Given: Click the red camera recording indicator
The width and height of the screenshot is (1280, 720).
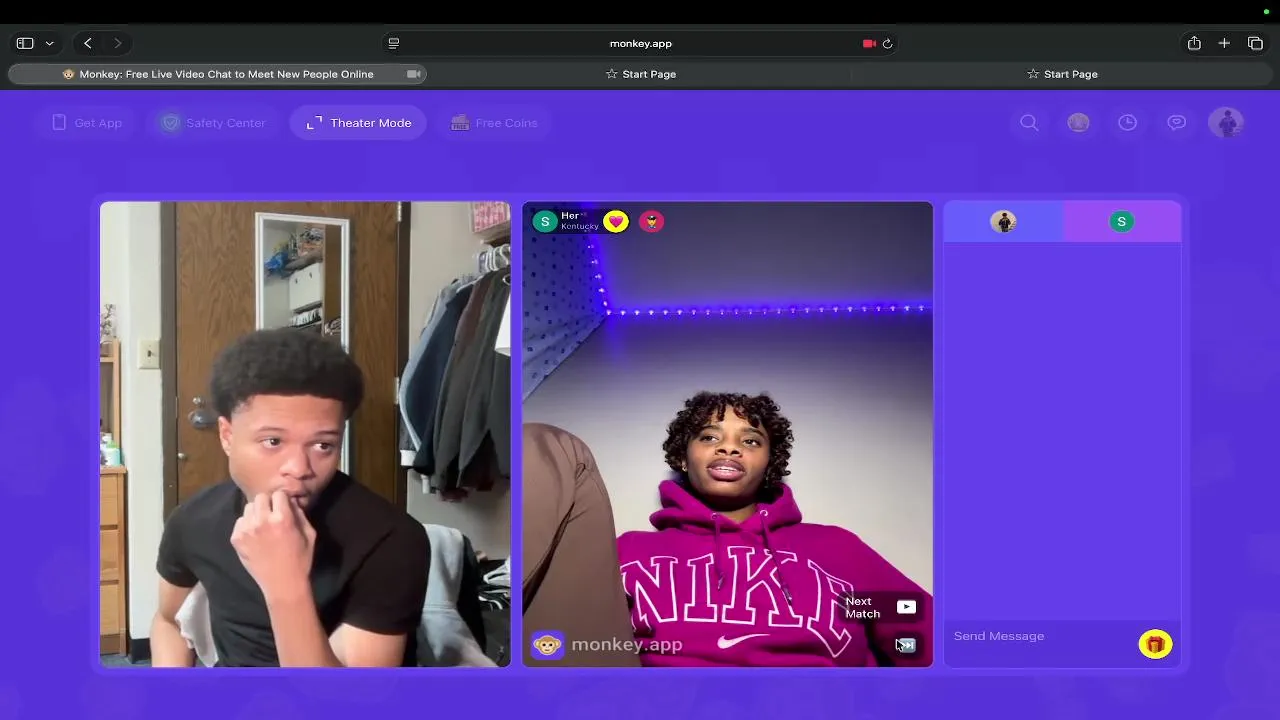Looking at the screenshot, I should [x=869, y=43].
